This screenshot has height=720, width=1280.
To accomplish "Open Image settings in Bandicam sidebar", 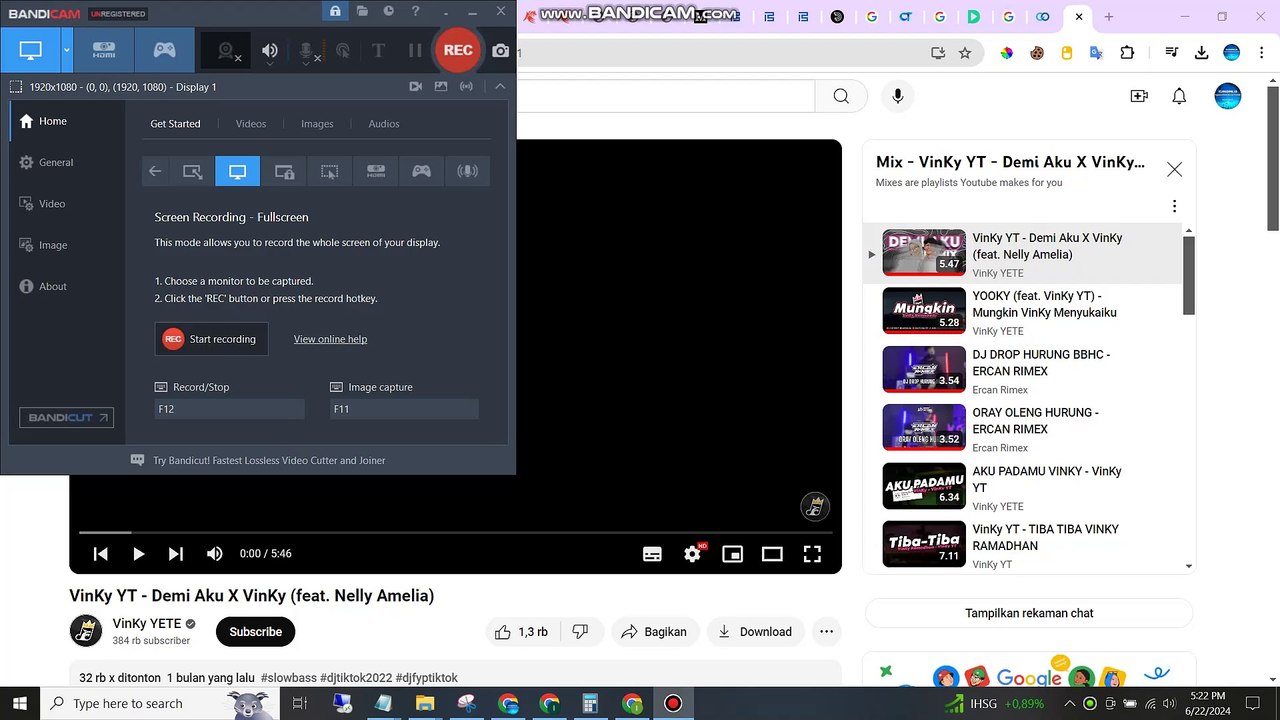I will point(65,245).
